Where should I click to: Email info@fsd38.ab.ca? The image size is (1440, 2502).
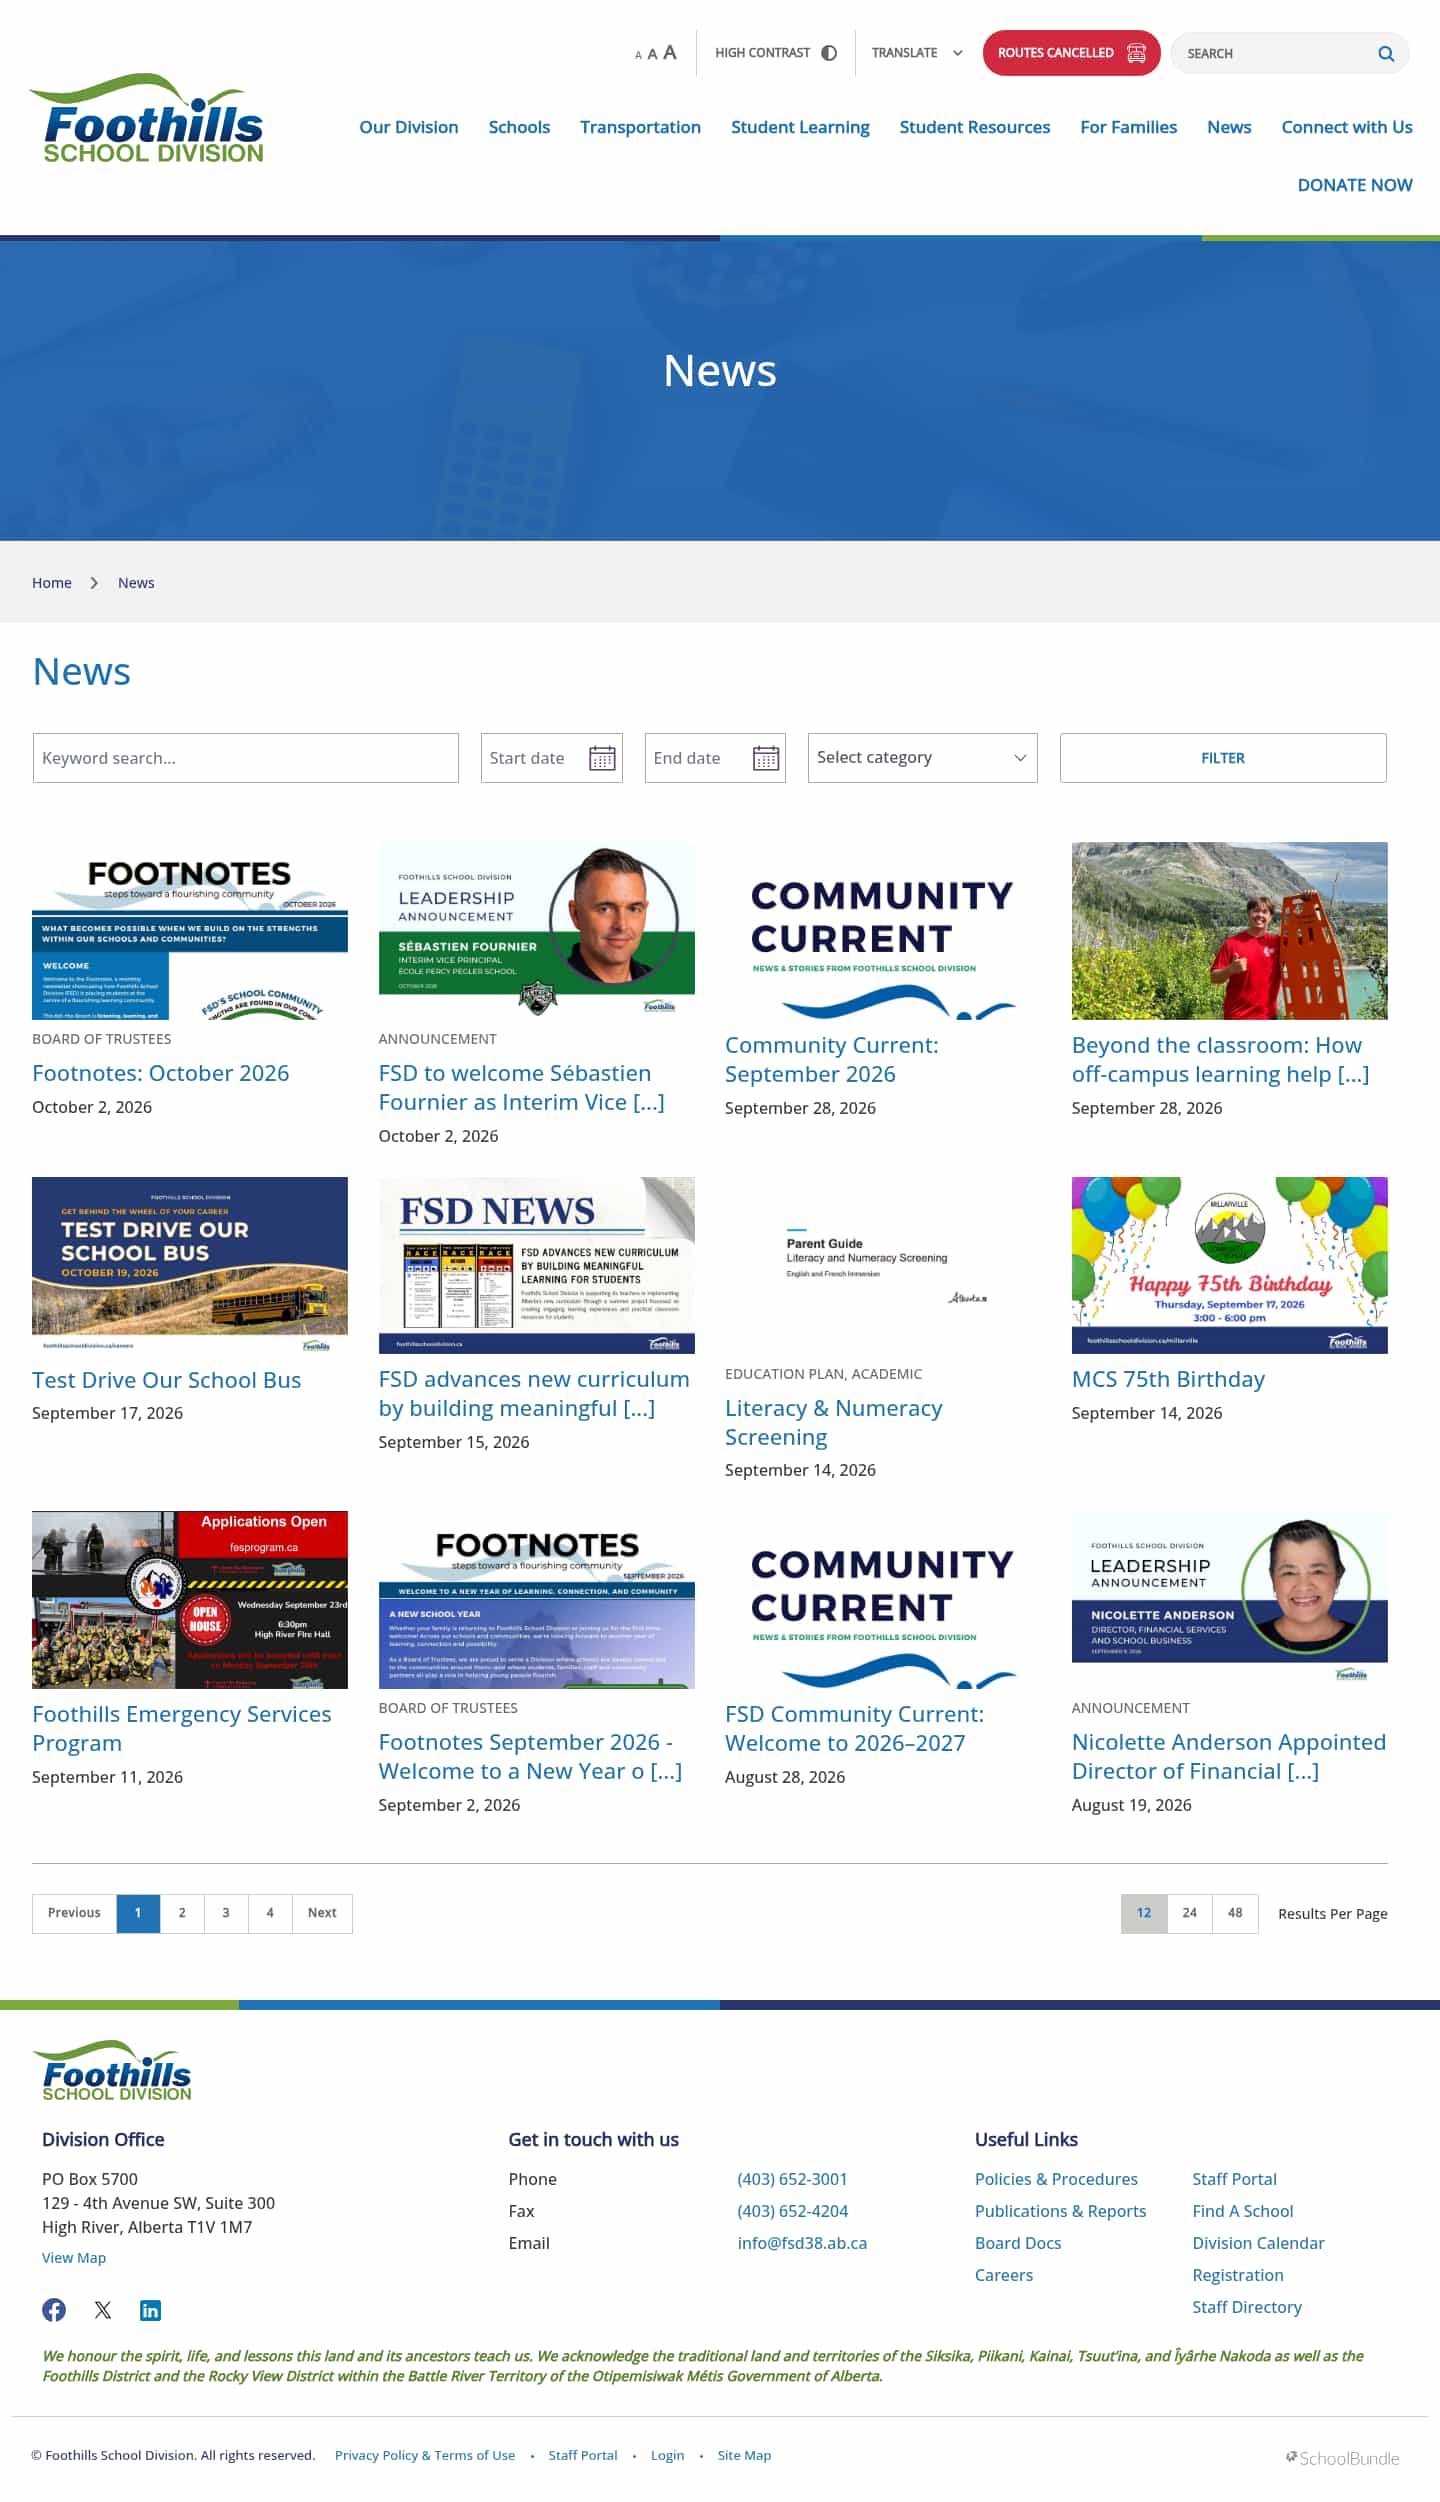802,2243
